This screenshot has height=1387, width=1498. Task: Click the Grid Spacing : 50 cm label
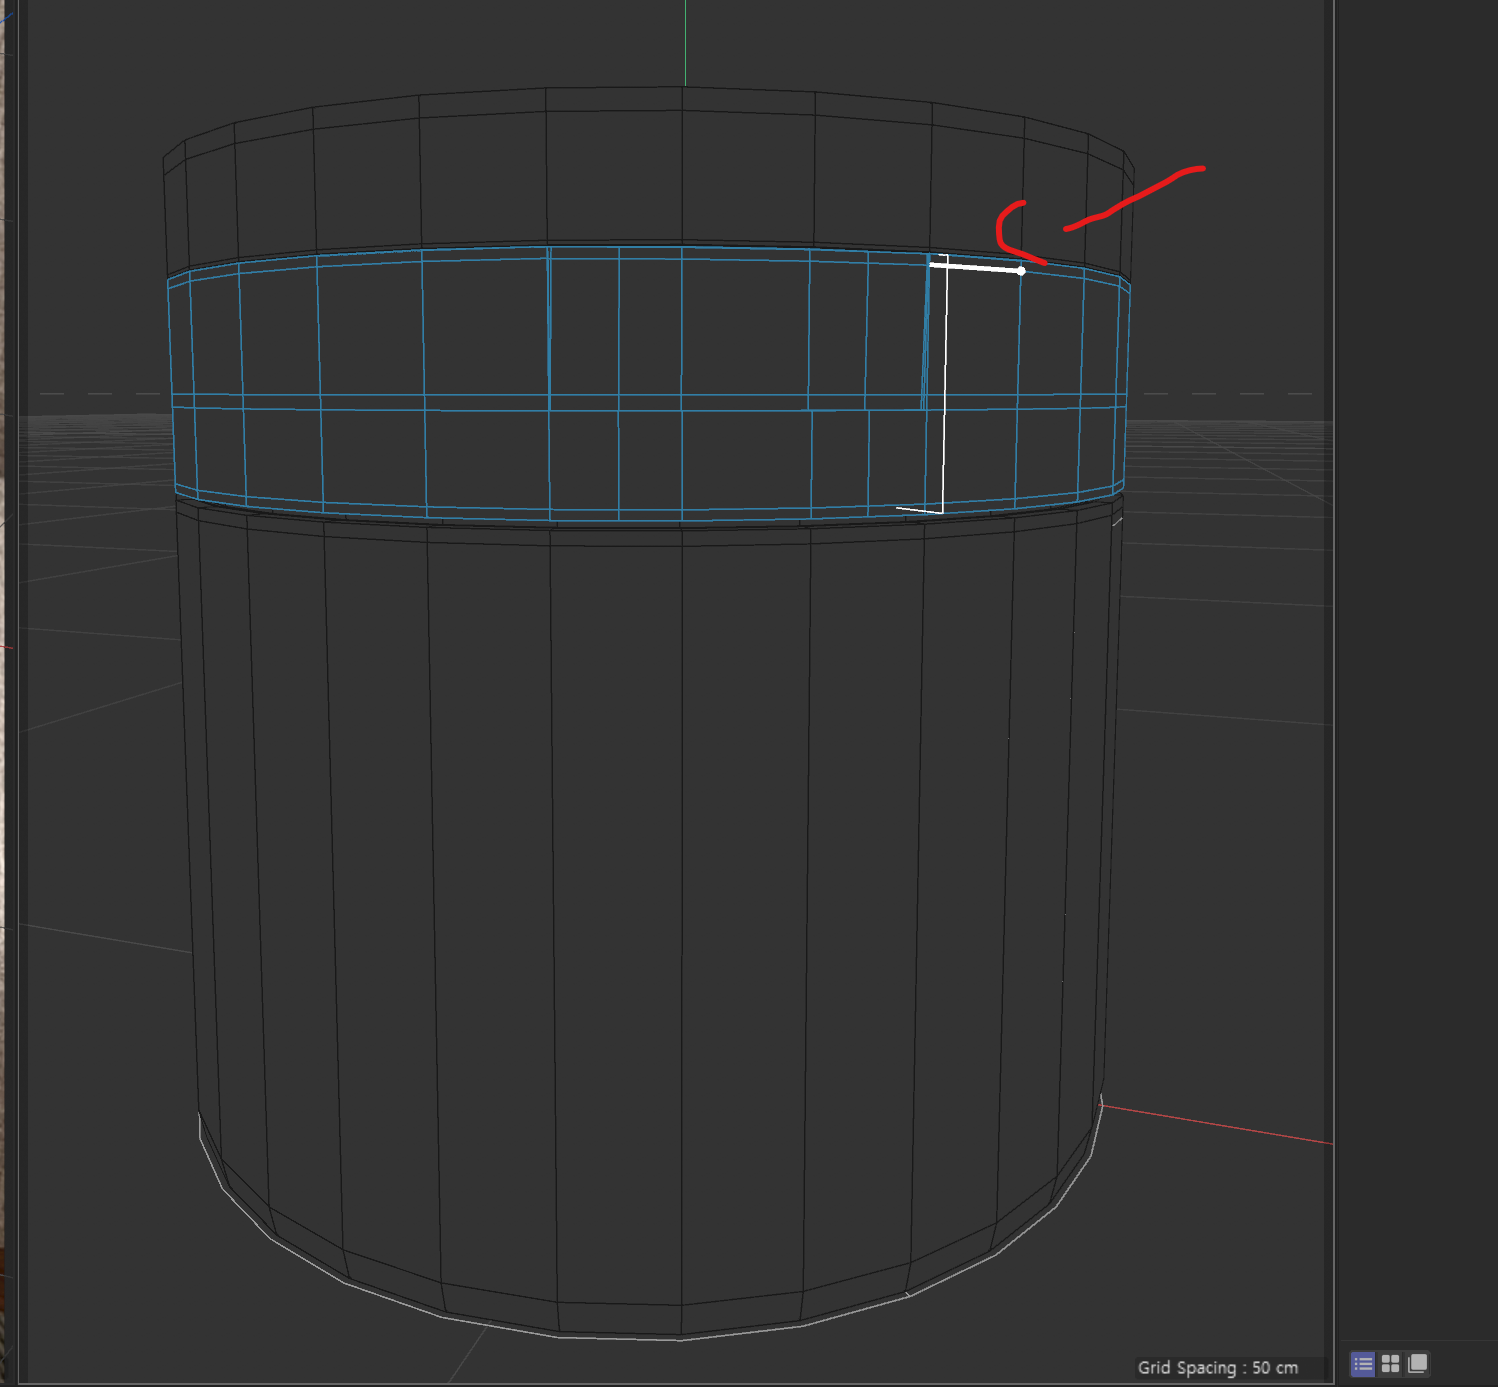[1217, 1367]
